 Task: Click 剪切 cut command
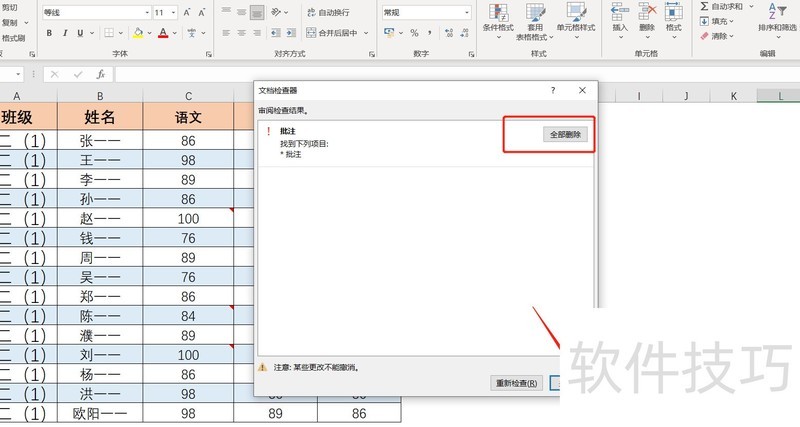[9, 8]
